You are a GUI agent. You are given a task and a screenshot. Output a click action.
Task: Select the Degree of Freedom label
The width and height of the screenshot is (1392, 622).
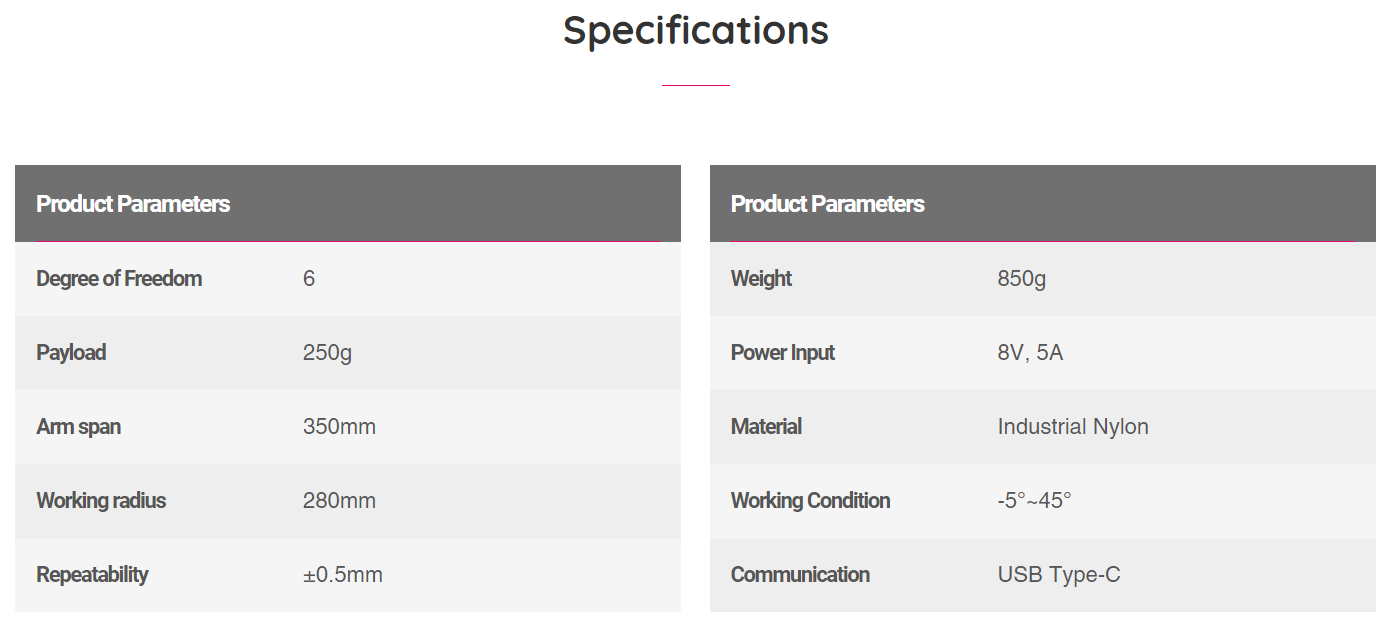(x=119, y=279)
